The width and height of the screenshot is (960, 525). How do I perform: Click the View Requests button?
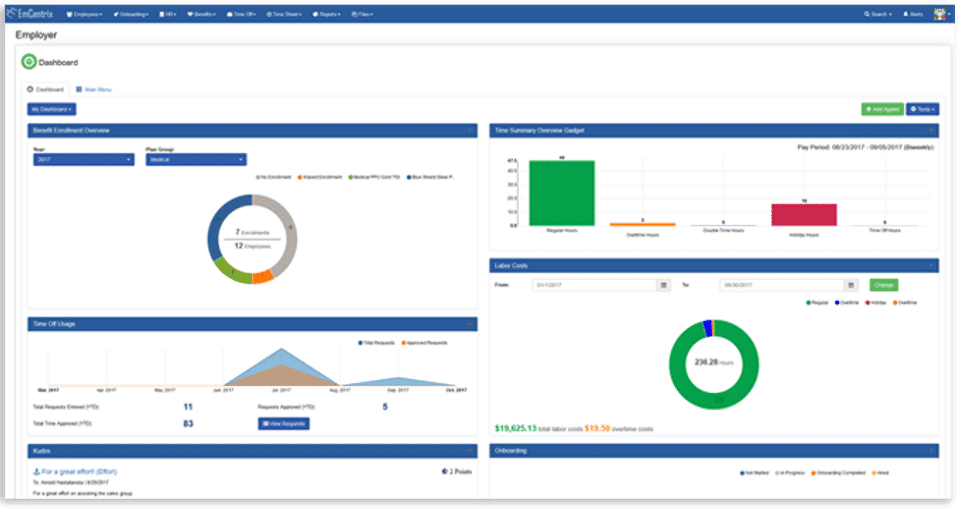click(283, 423)
